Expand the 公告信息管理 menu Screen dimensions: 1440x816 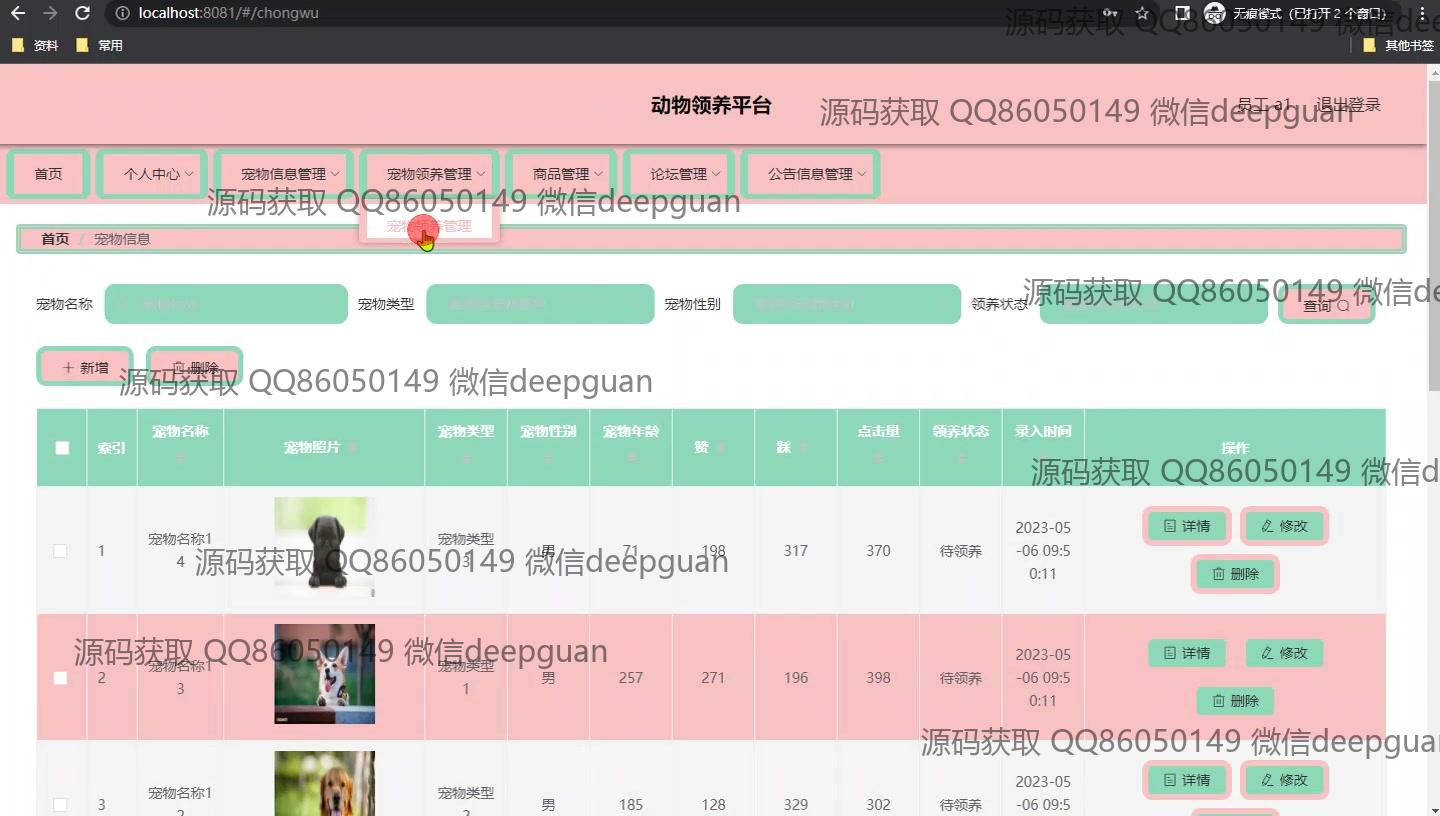pos(811,174)
